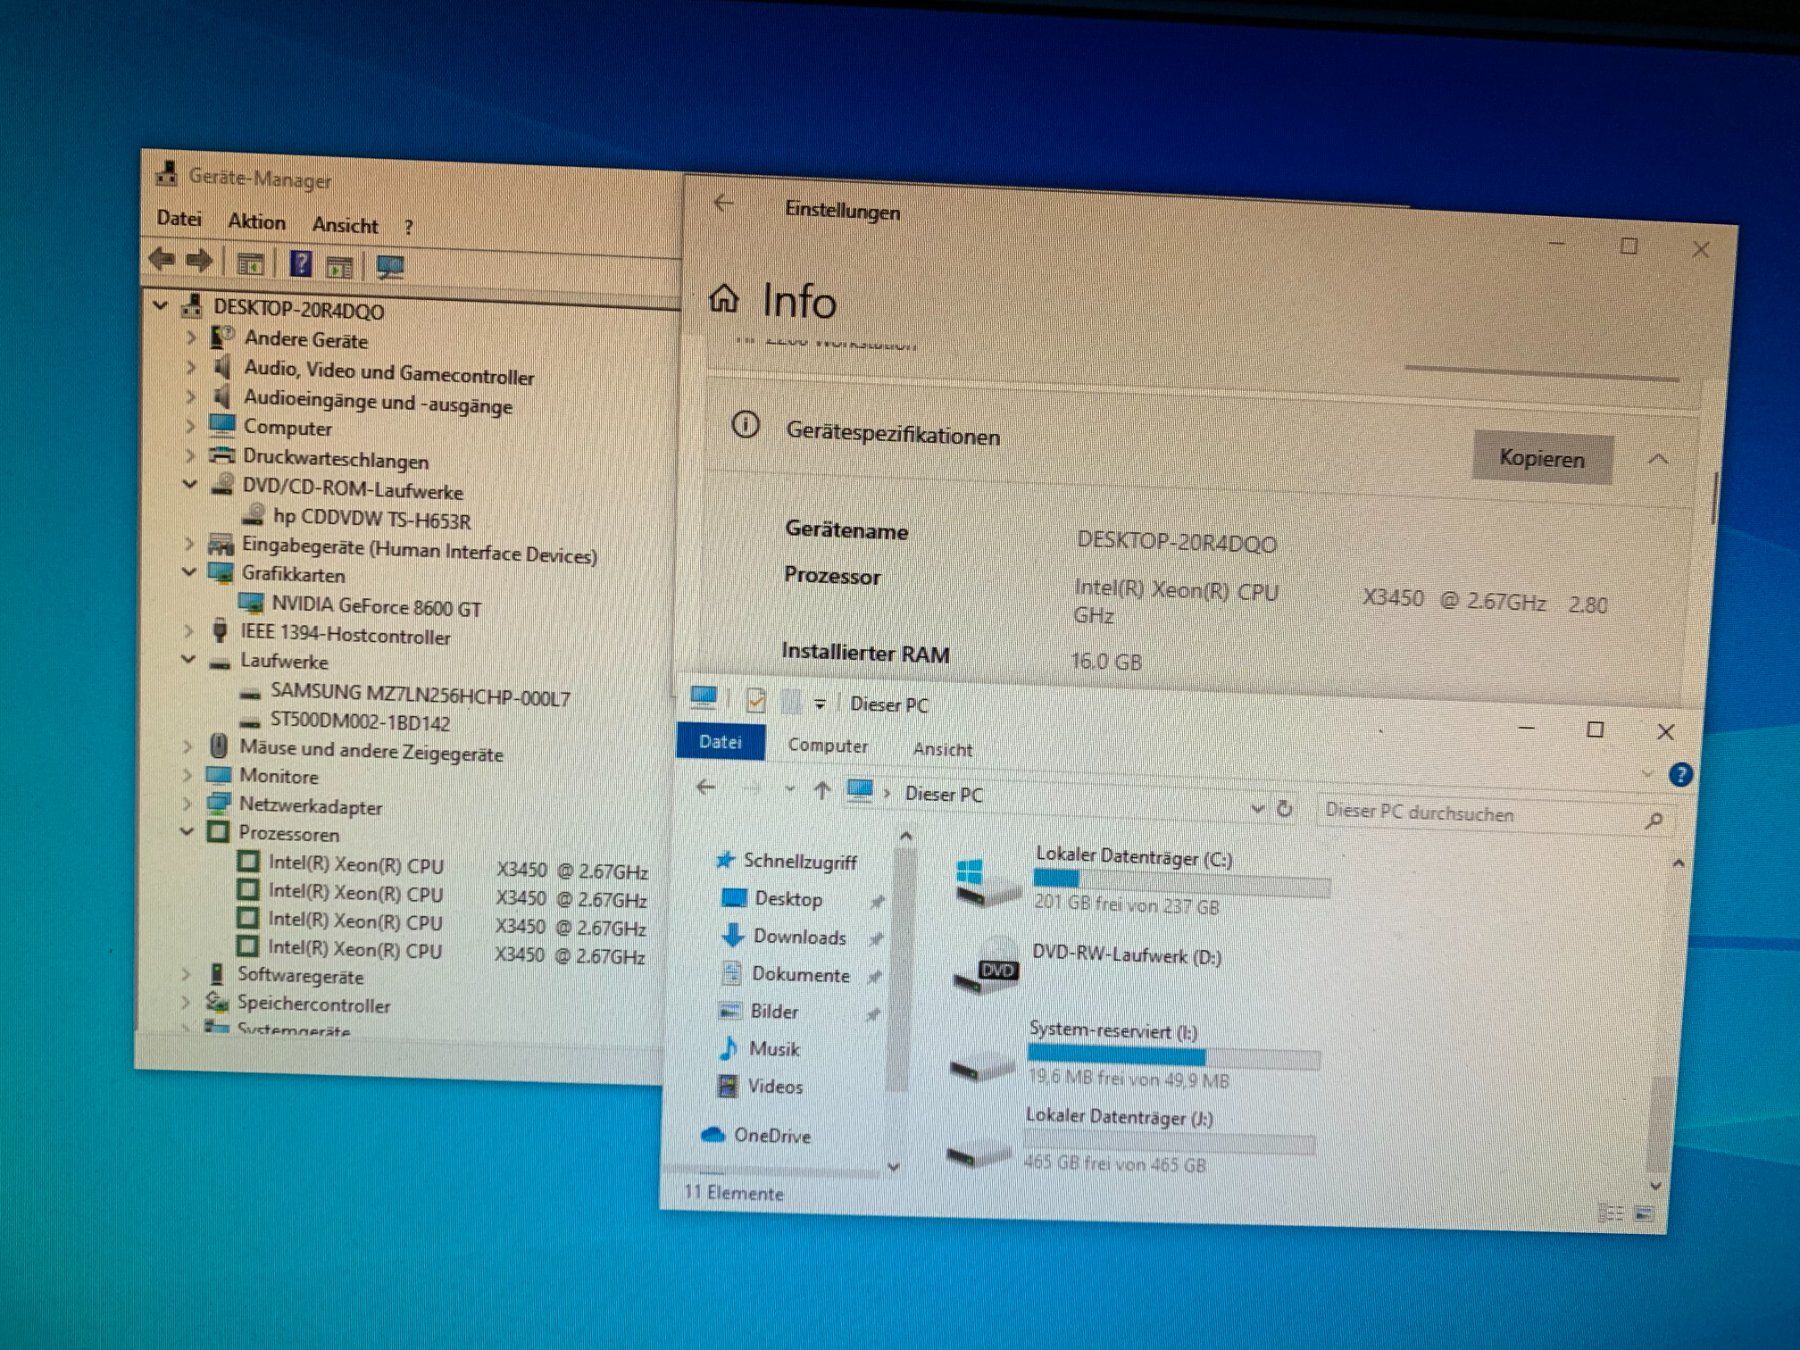Screen dimensions: 1800x1350
Task: Select hp CDDVDW TS-H653R drive
Action: 371,518
